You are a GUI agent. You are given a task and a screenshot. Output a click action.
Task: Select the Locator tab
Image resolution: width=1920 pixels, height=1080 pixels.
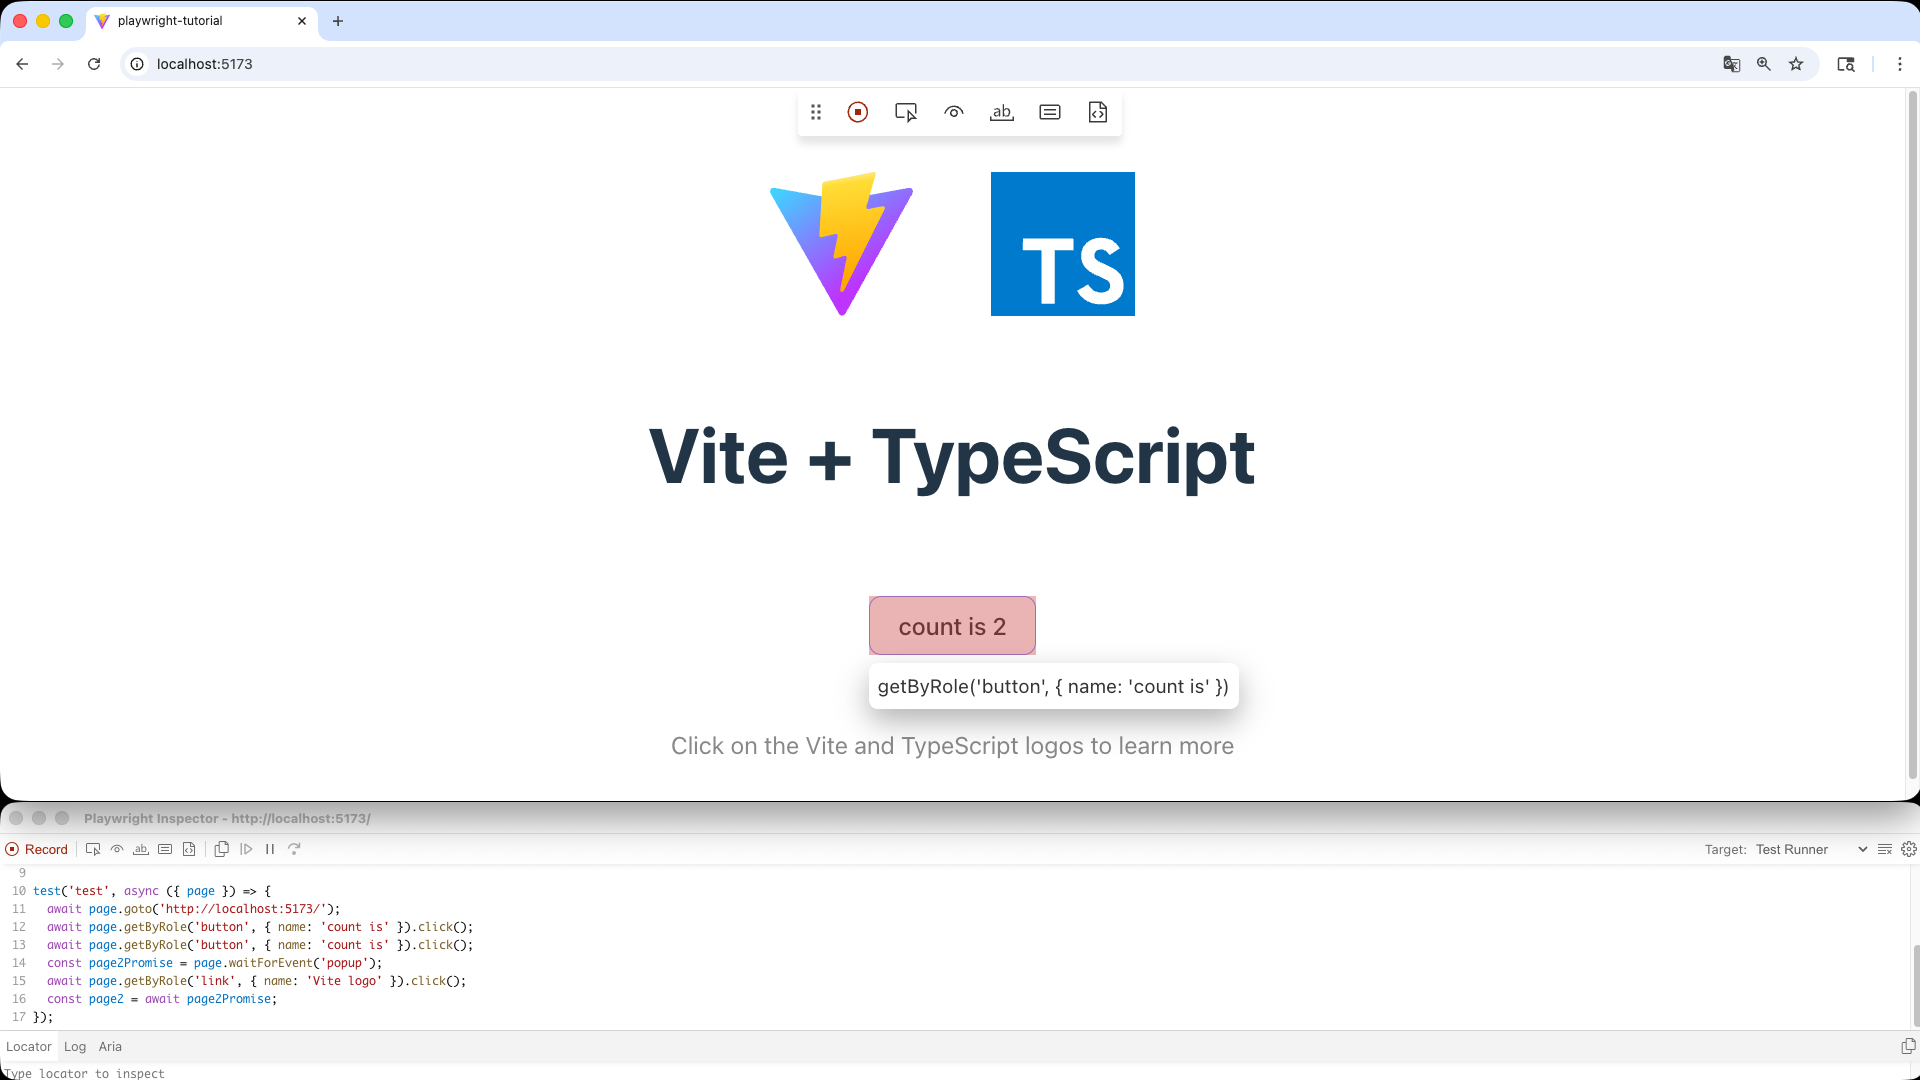pyautogui.click(x=29, y=1046)
